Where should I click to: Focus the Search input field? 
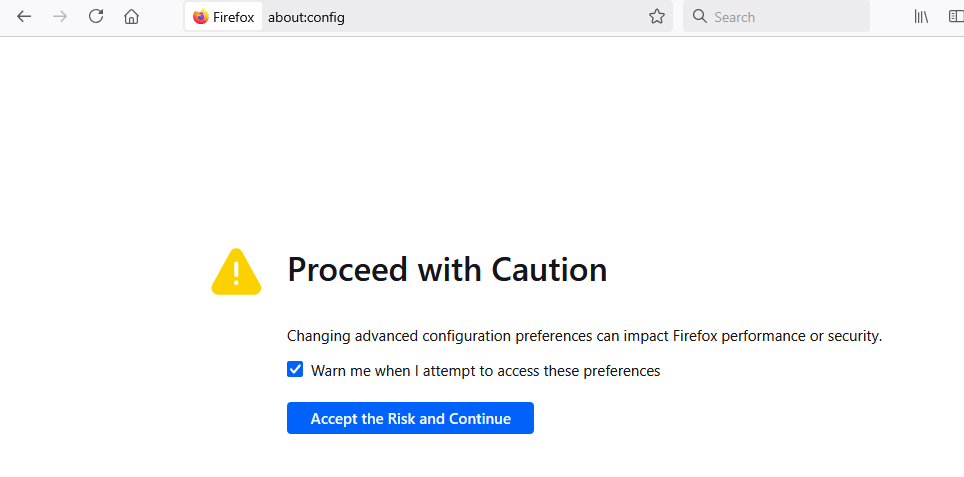[x=785, y=17]
